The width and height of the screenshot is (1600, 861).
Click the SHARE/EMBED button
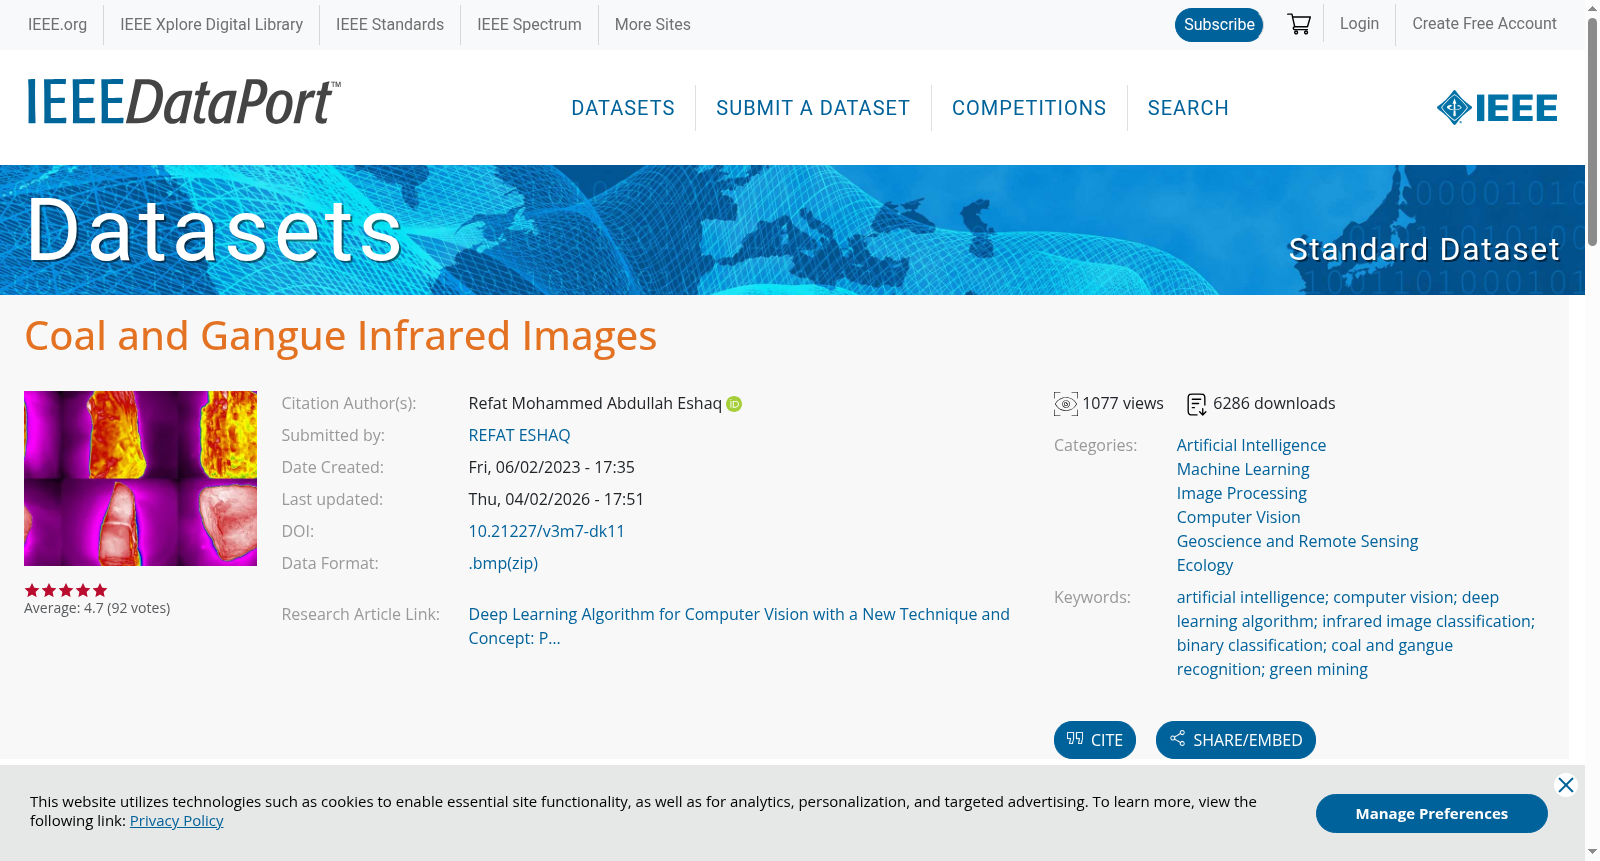pyautogui.click(x=1236, y=740)
